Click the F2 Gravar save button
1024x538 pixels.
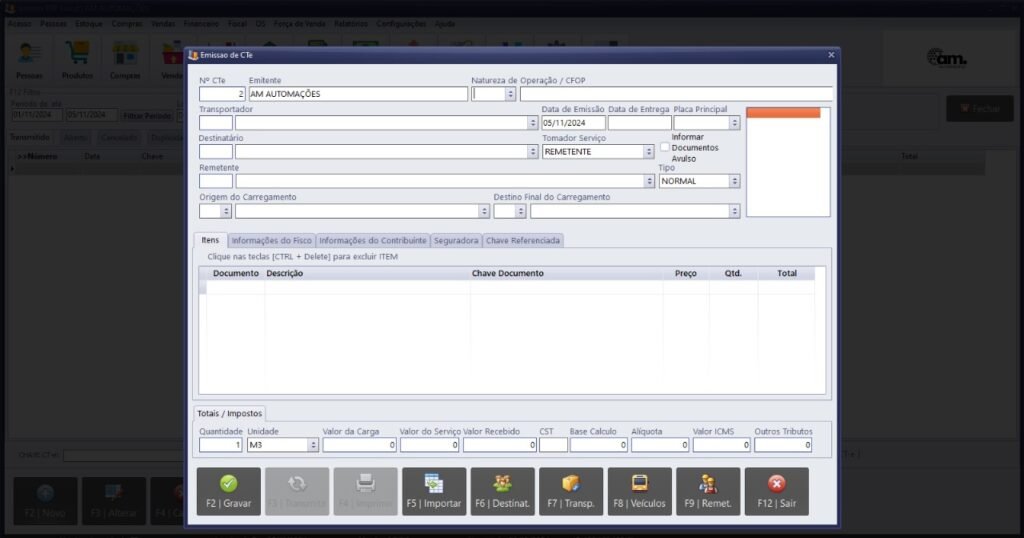[228, 491]
